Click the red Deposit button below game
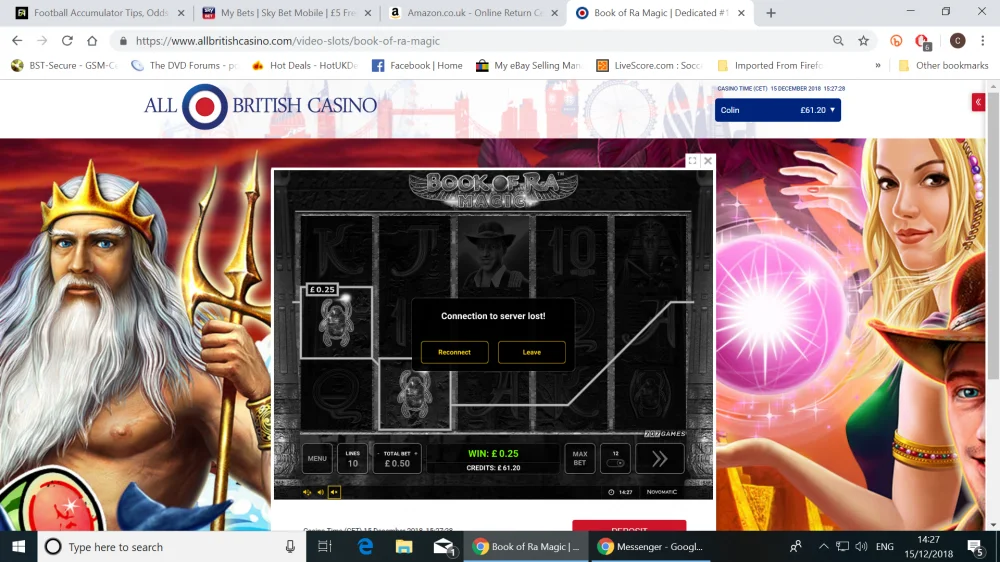The width and height of the screenshot is (1000, 562). (629, 526)
